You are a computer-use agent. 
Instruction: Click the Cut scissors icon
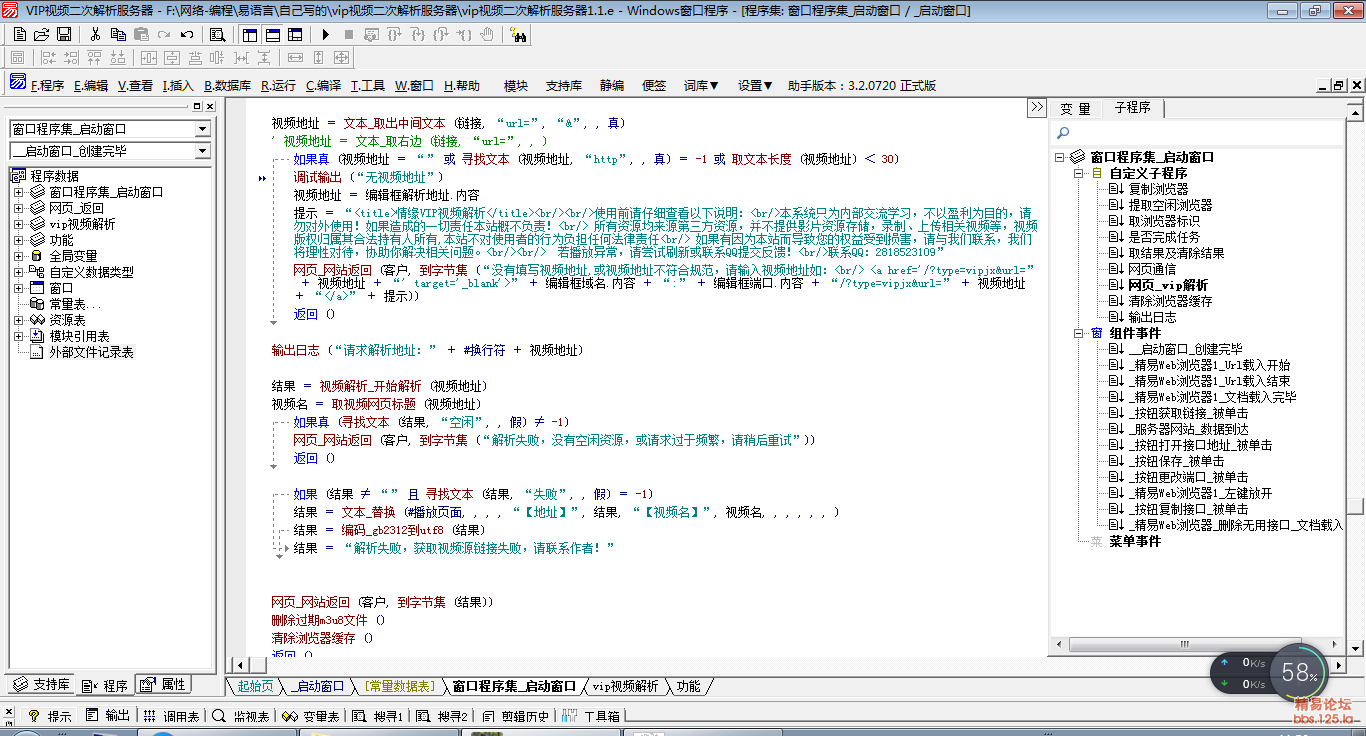click(95, 34)
